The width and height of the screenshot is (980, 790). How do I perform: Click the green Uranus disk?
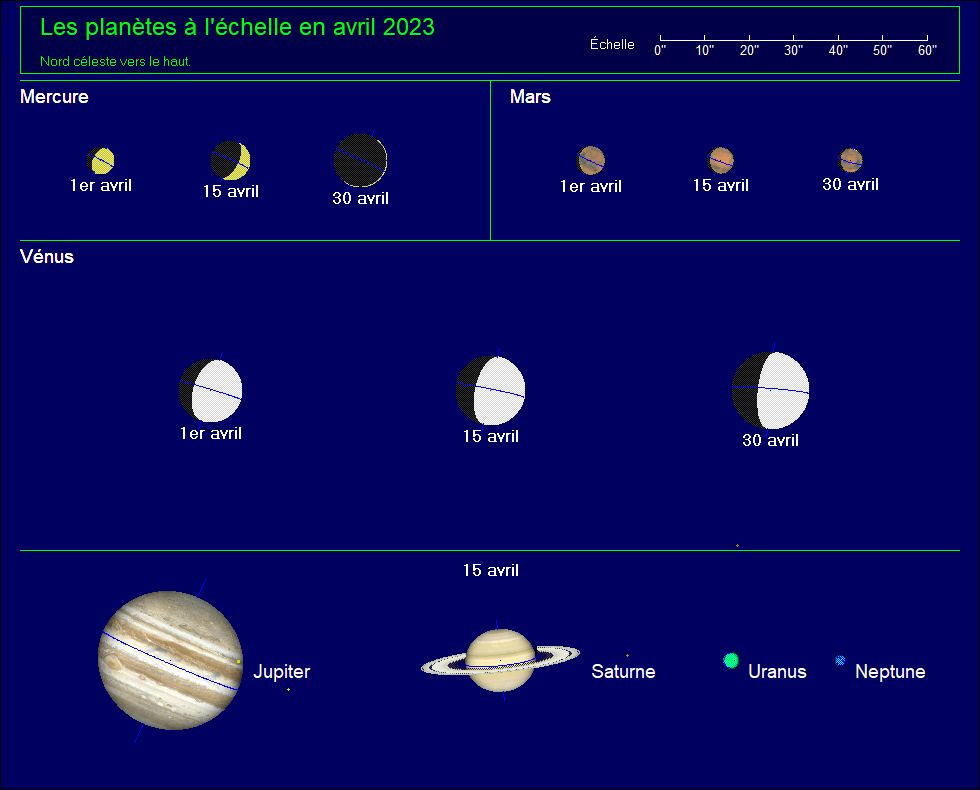[731, 660]
